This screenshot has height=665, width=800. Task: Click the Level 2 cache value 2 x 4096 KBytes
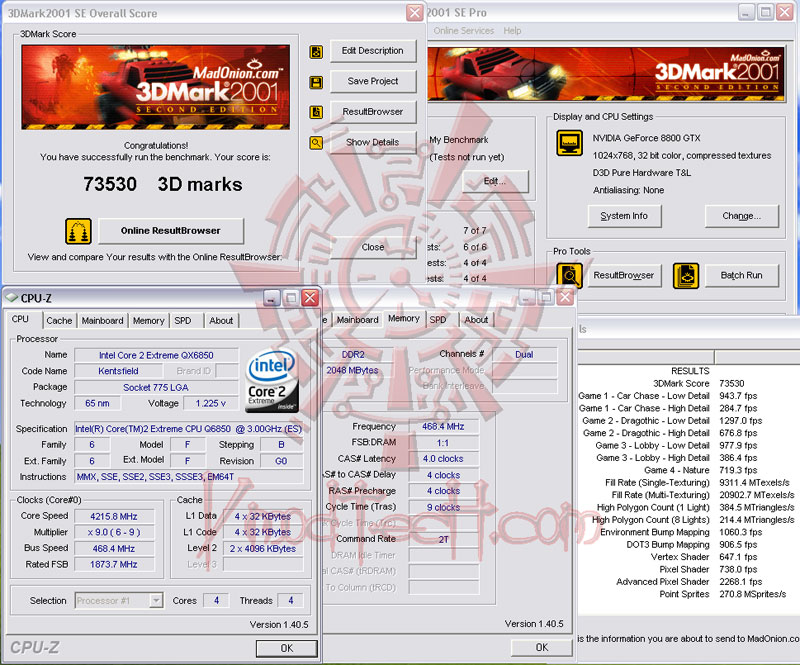263,549
